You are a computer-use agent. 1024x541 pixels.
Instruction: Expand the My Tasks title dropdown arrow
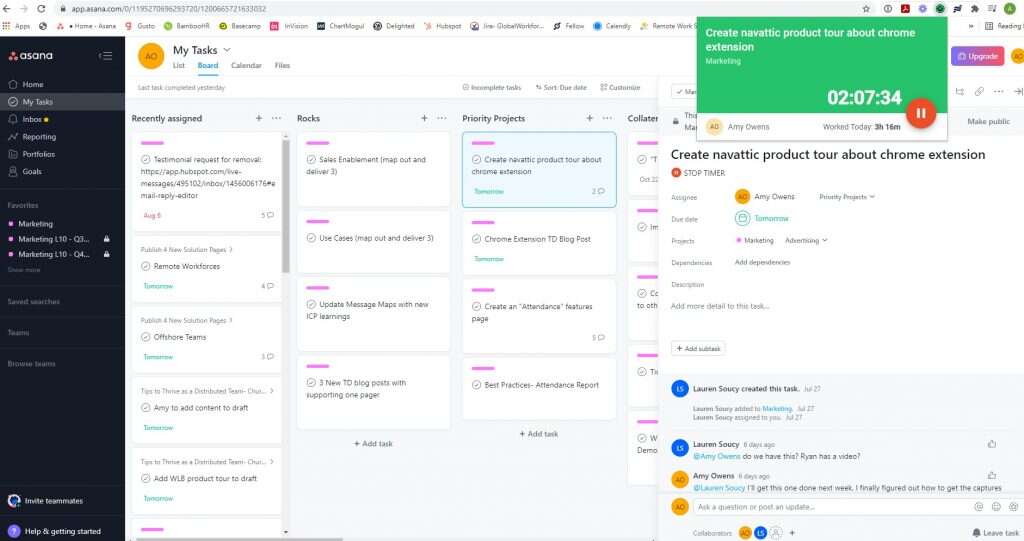(227, 50)
